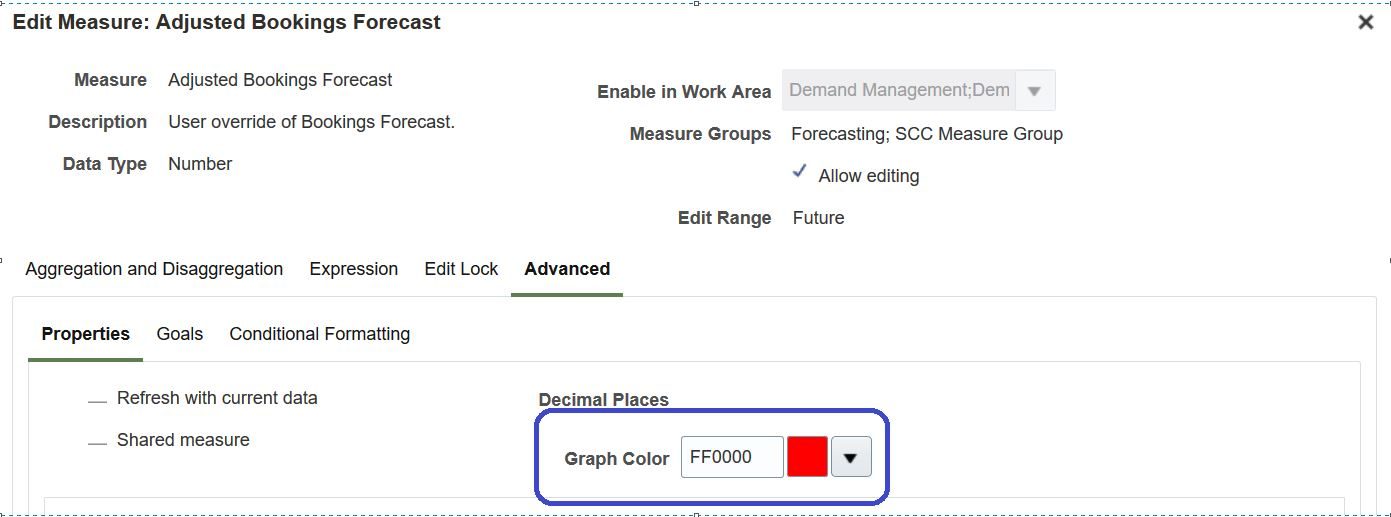
Task: Close the Edit Measure dialog
Action: pyautogui.click(x=1365, y=22)
